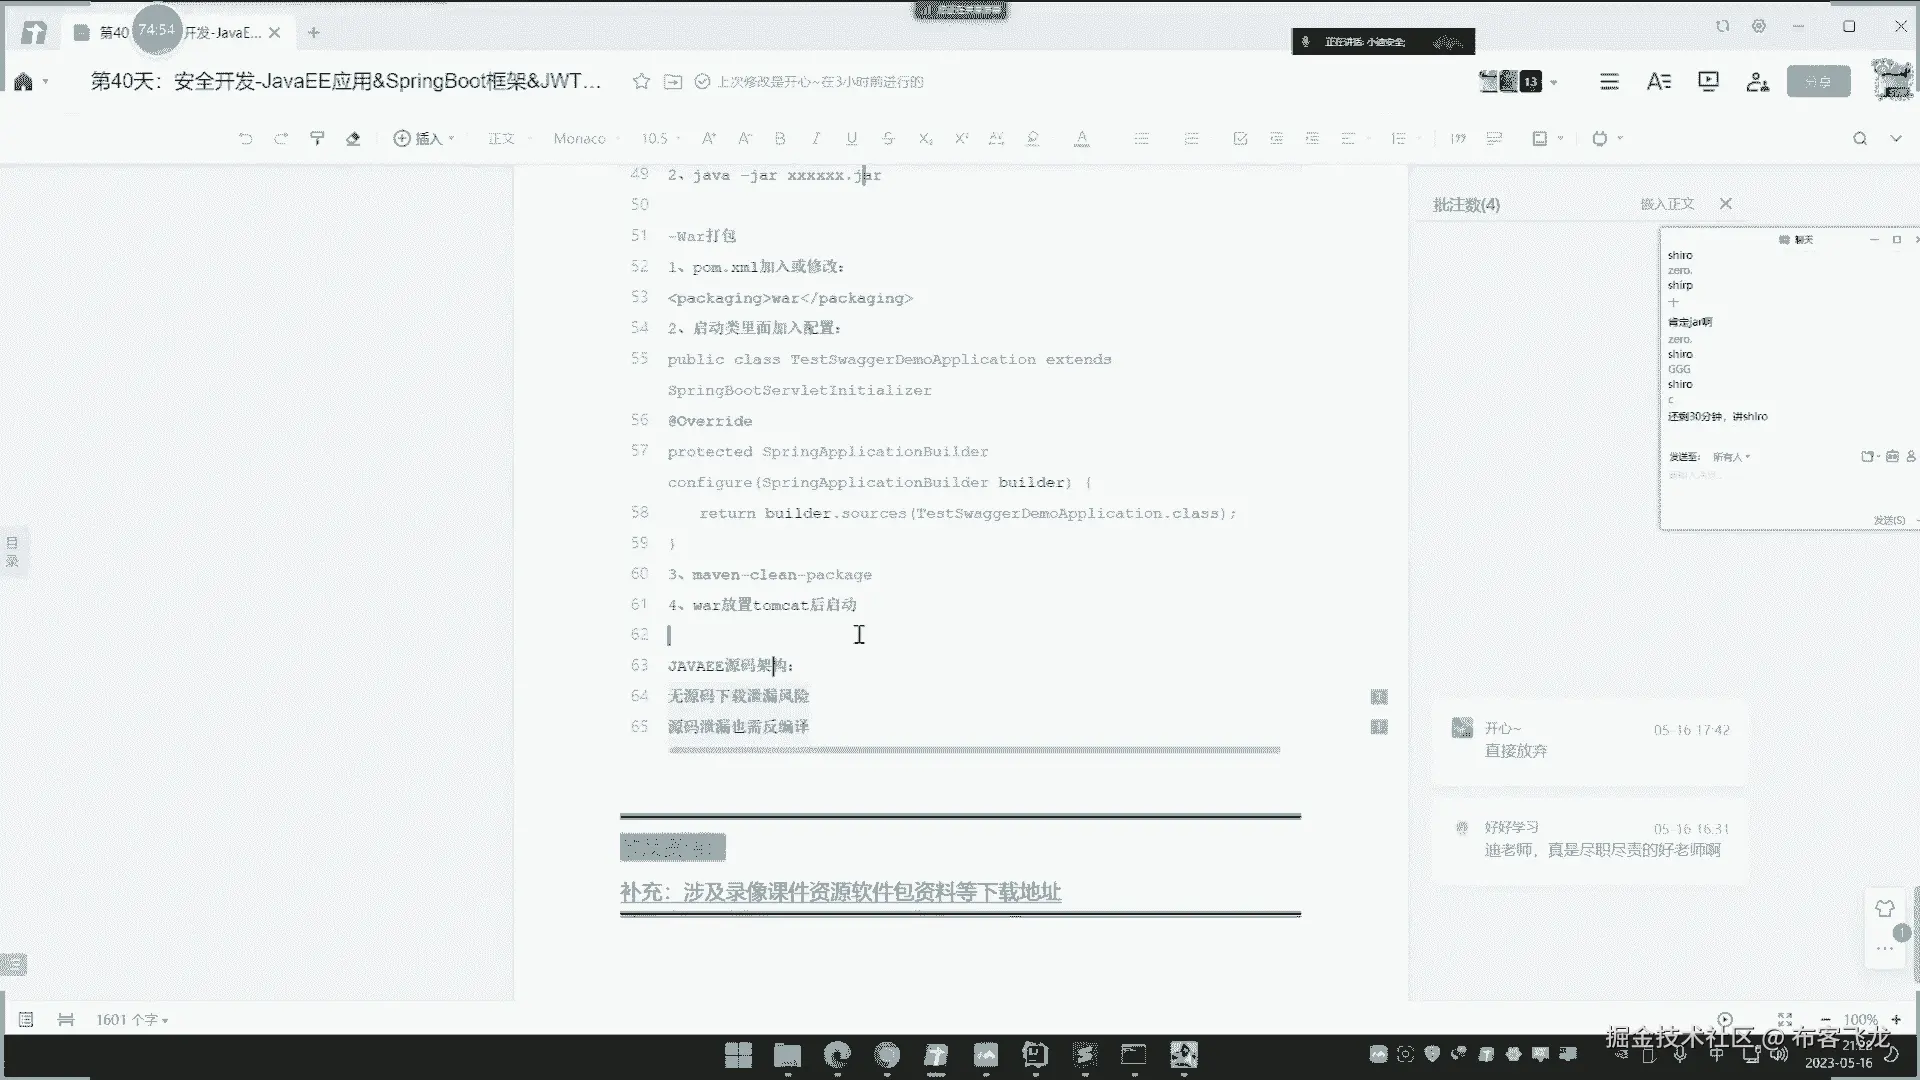Image resolution: width=1920 pixels, height=1080 pixels.
Task: Click the eraser clear-format icon
Action: coord(353,139)
